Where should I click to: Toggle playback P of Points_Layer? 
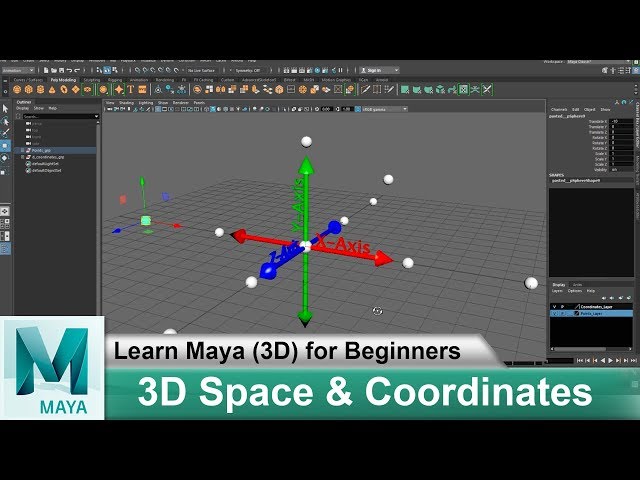click(x=562, y=313)
